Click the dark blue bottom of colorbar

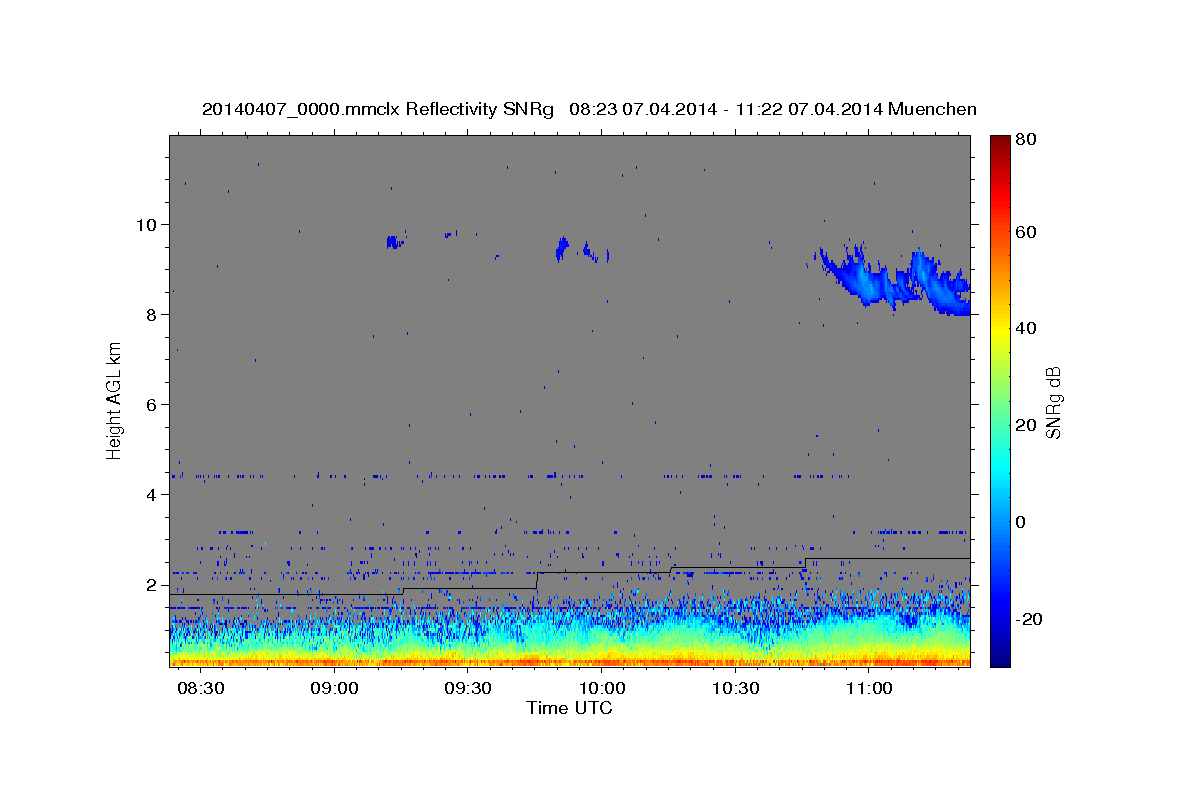999,655
